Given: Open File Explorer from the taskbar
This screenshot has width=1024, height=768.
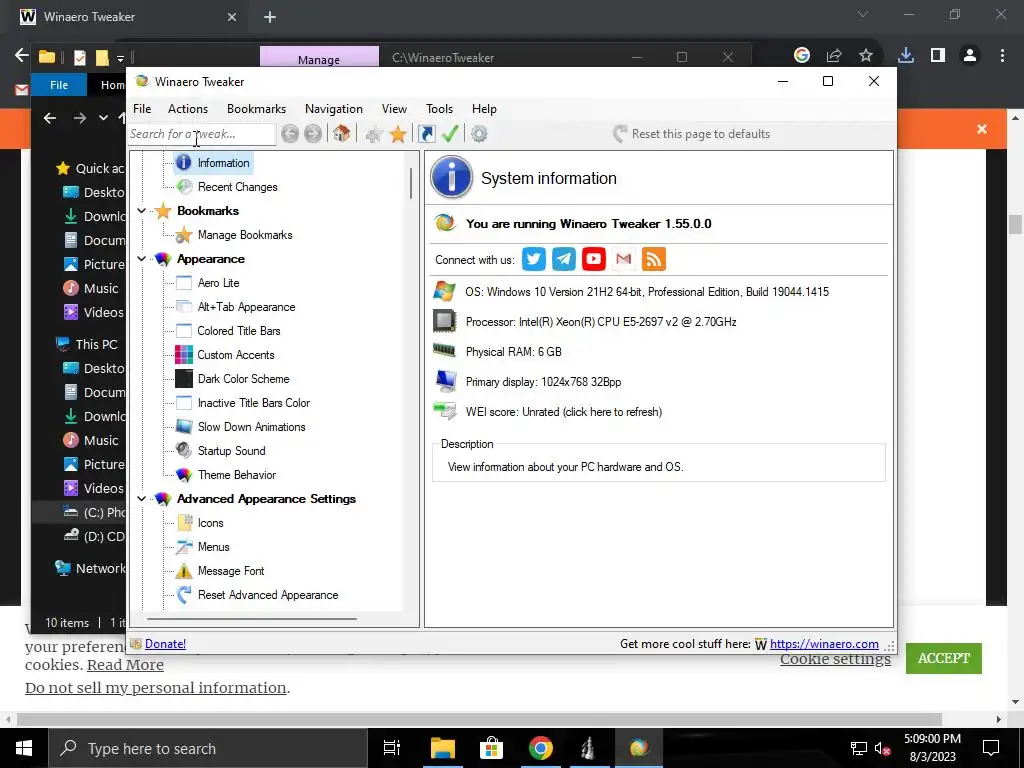Looking at the screenshot, I should (x=442, y=748).
